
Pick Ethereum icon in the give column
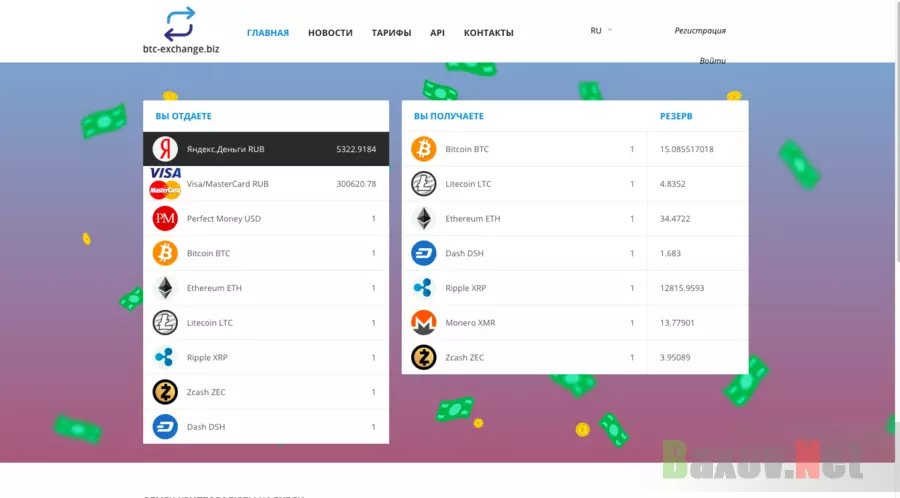click(165, 288)
